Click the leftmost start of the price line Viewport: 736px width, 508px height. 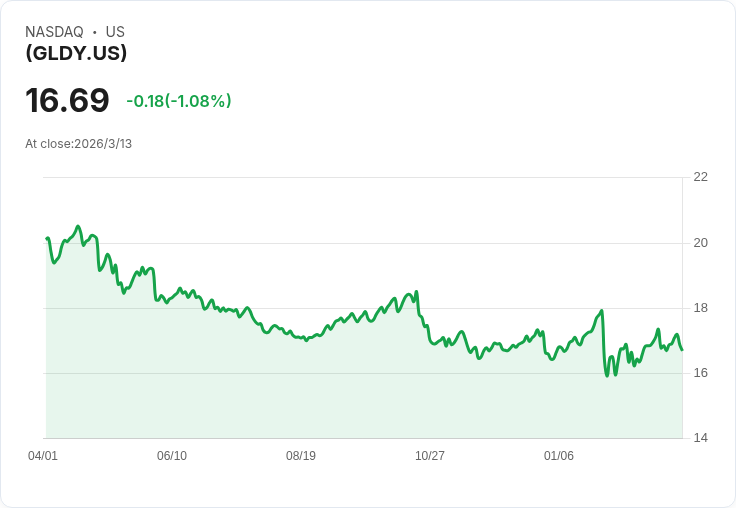[x=47, y=238]
